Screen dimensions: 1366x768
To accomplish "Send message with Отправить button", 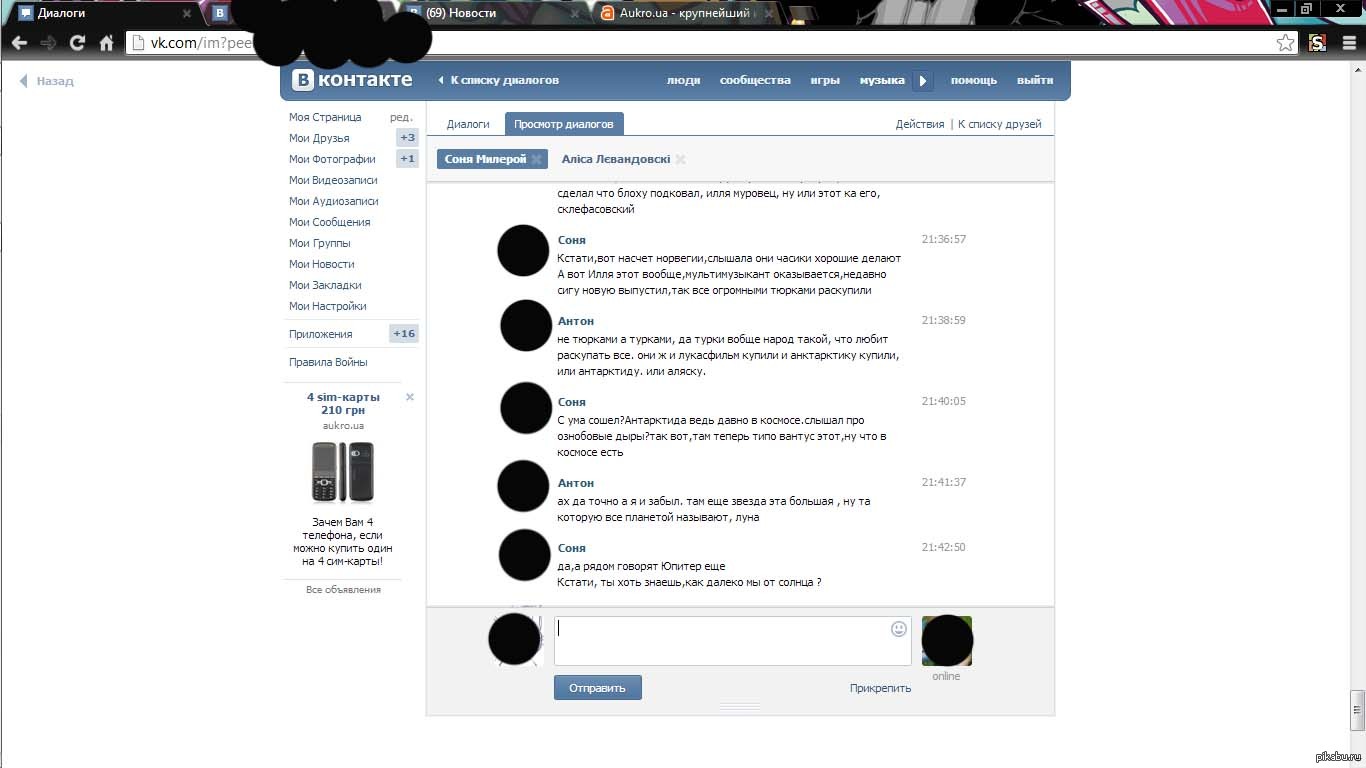I will [x=598, y=688].
